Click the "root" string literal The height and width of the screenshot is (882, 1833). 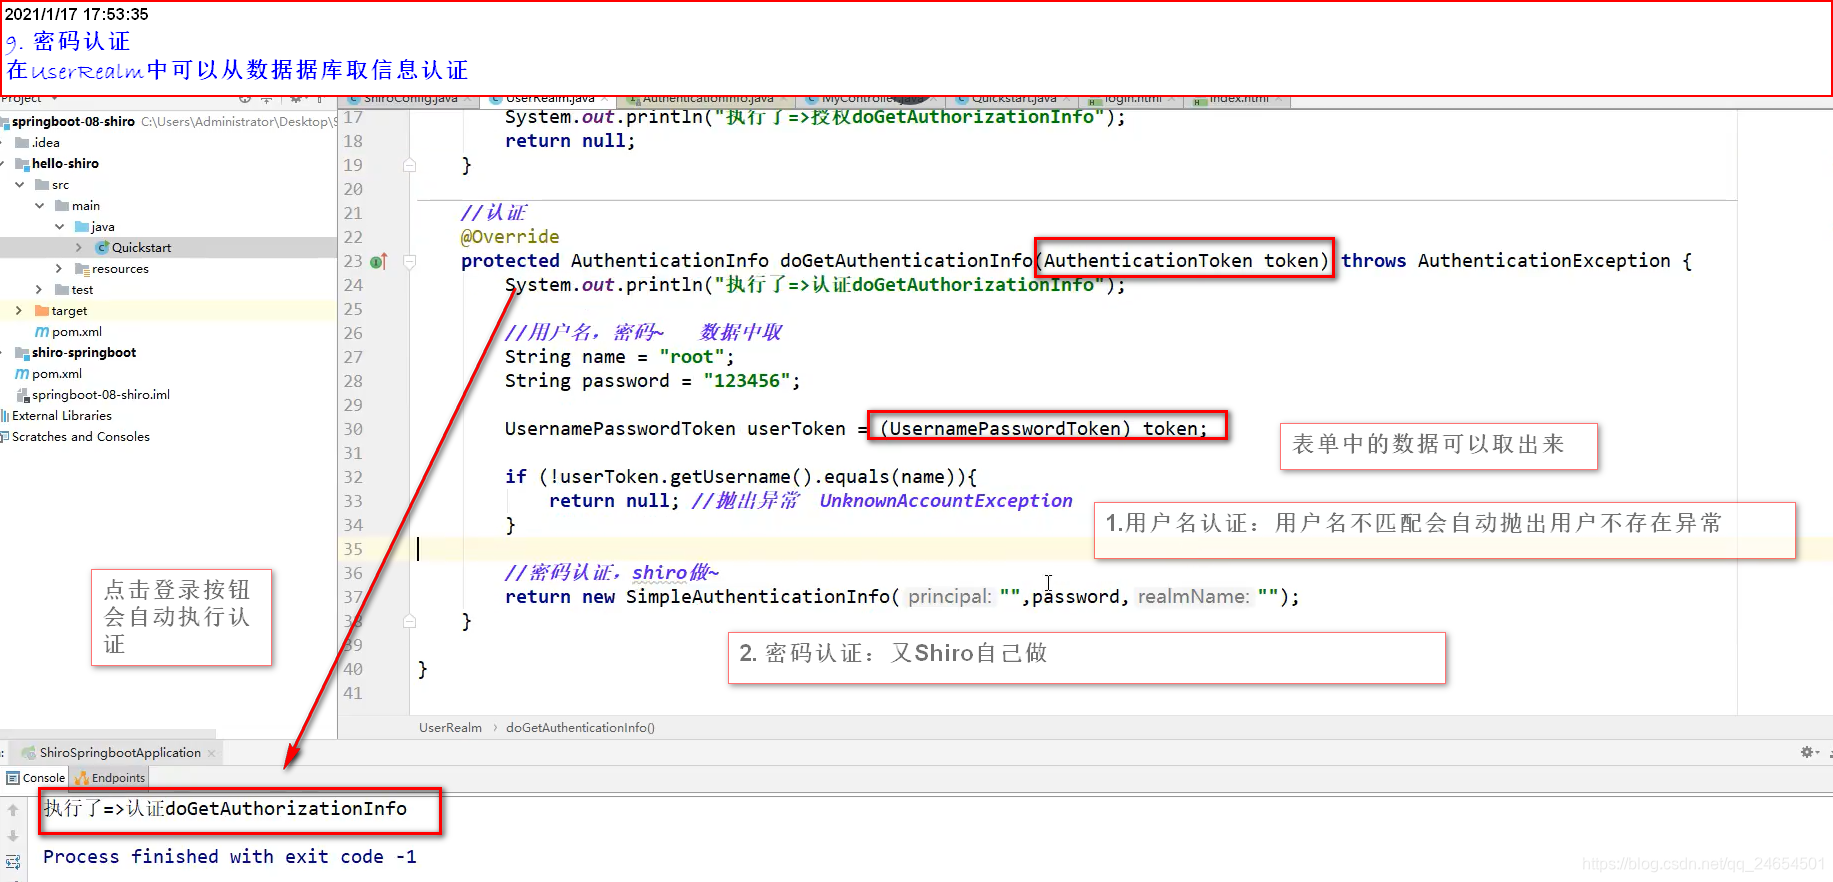692,357
